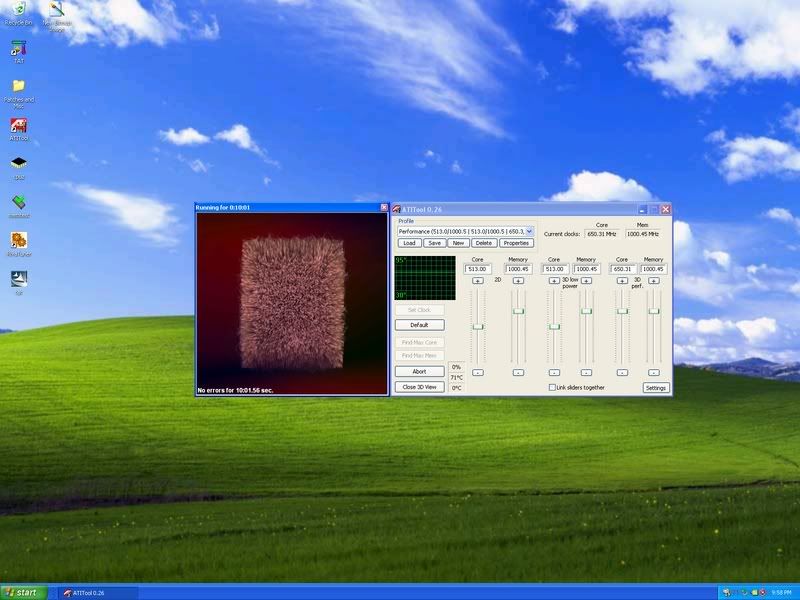800x600 pixels.
Task: Click 'No errors for' status text
Action: click(x=235, y=390)
